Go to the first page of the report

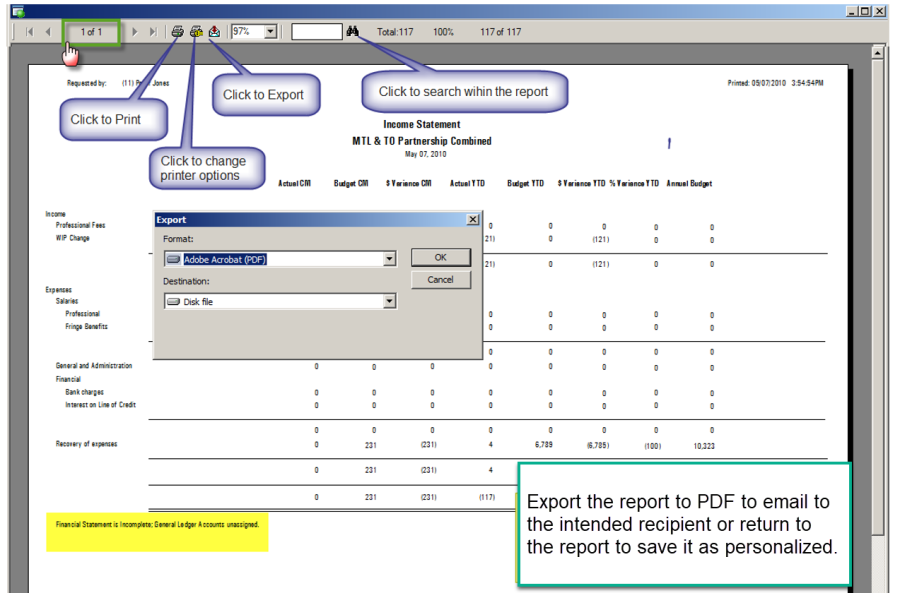(x=29, y=32)
